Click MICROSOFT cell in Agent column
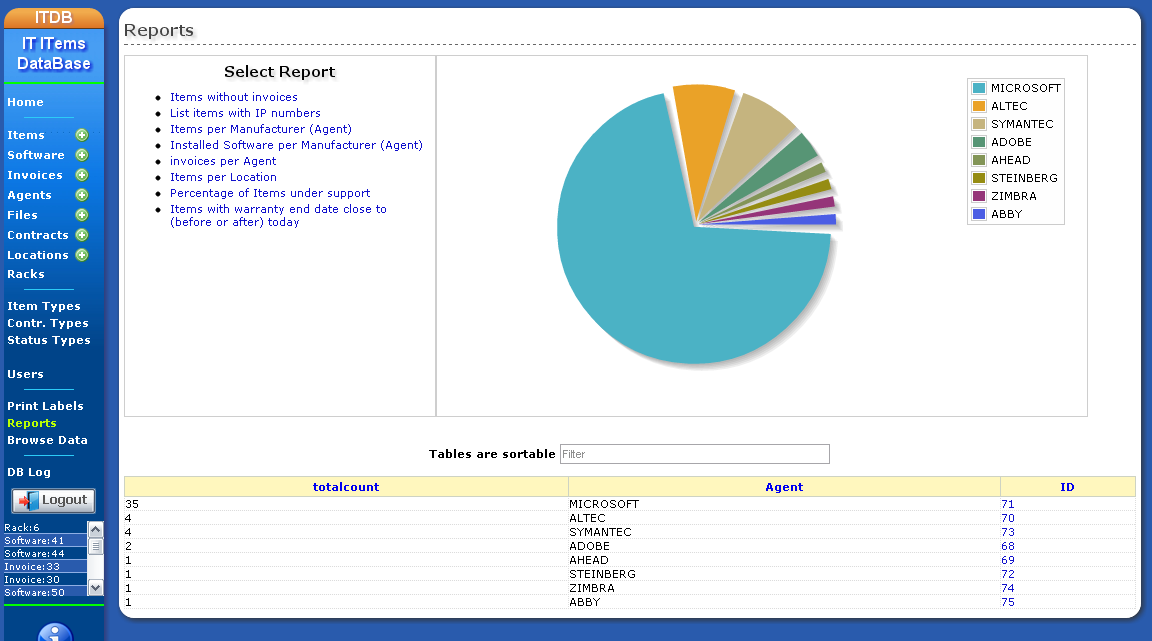 (x=604, y=504)
